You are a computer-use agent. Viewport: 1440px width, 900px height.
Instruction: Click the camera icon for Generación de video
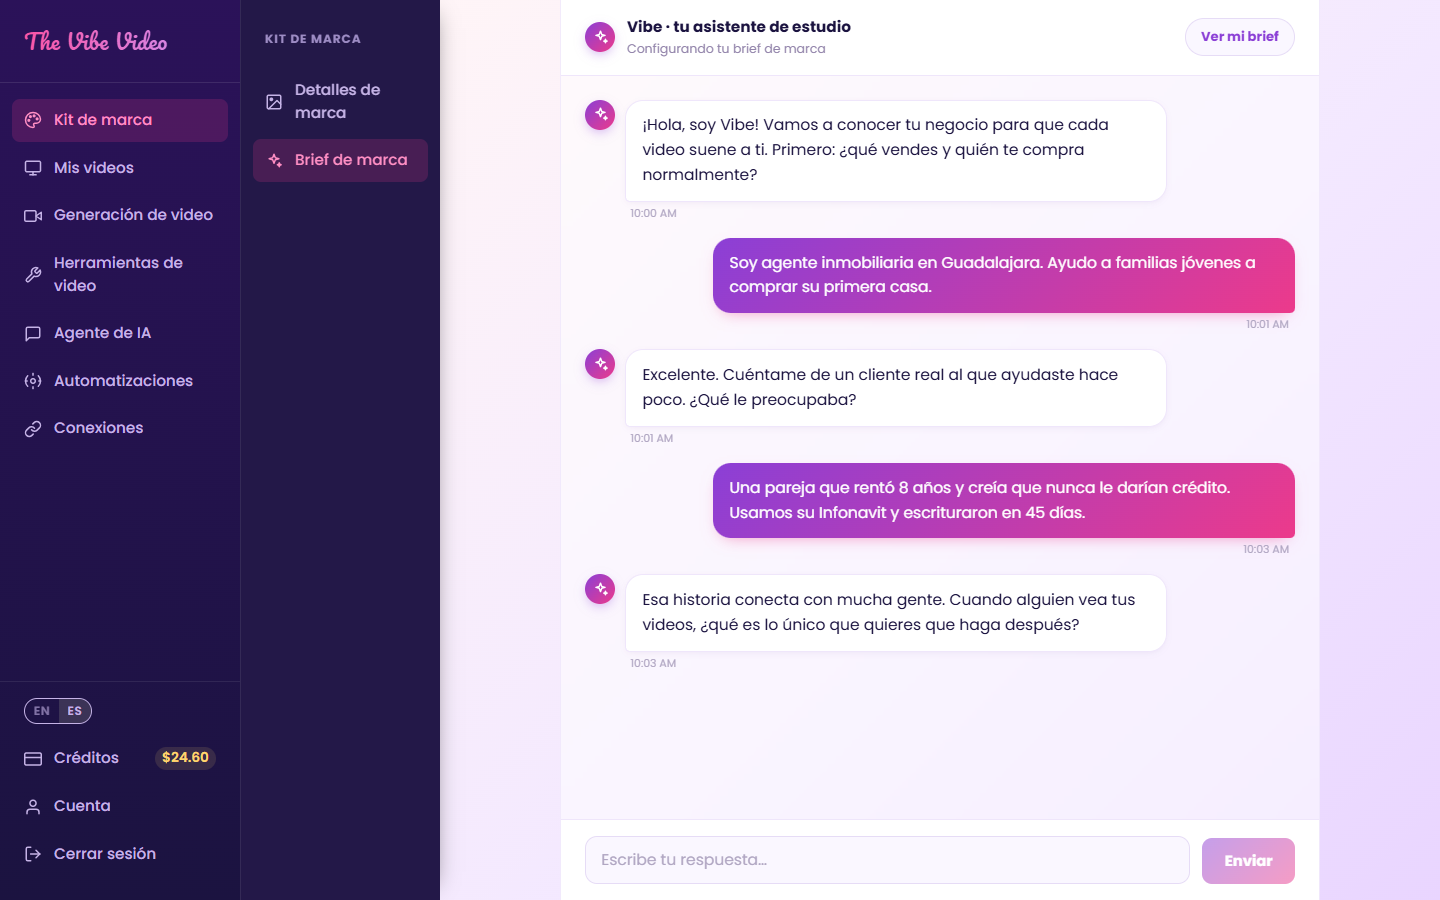point(33,215)
